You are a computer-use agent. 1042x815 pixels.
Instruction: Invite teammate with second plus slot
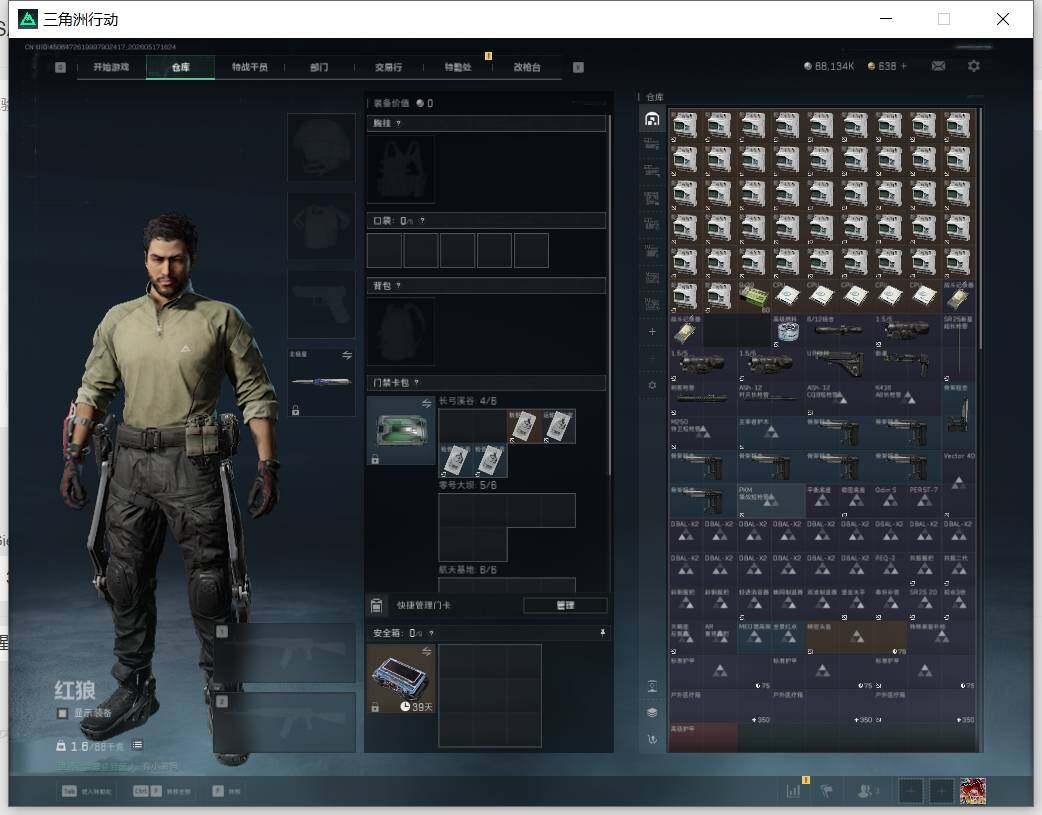coord(941,791)
